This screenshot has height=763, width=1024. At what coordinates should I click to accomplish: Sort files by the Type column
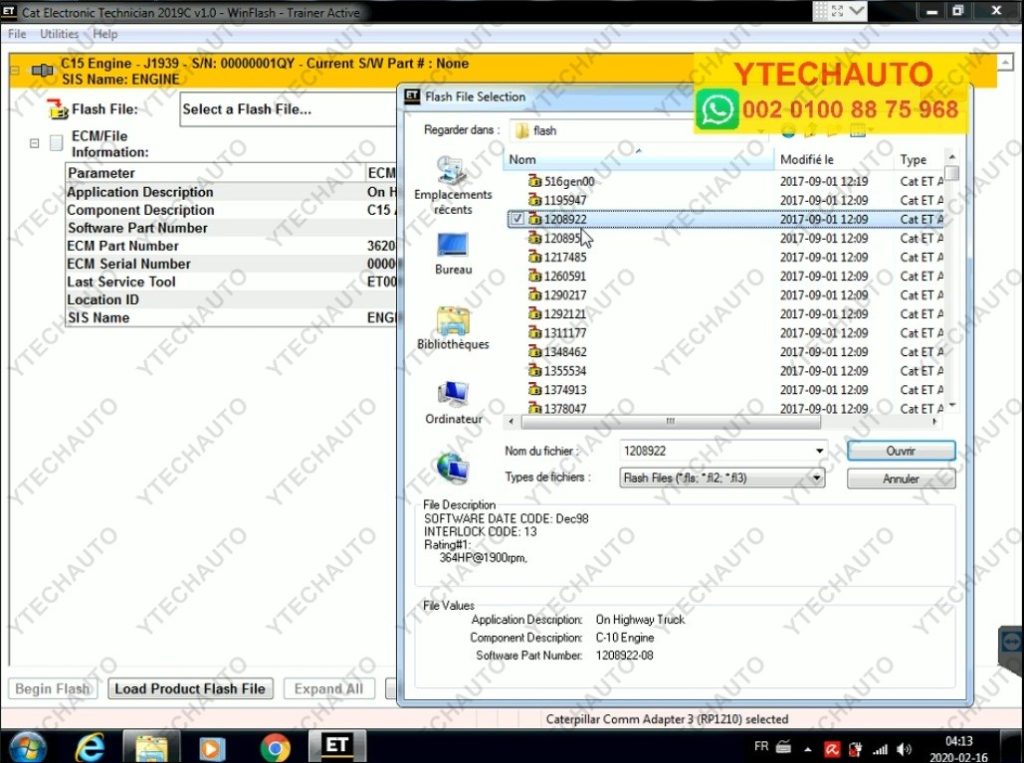pyautogui.click(x=919, y=159)
